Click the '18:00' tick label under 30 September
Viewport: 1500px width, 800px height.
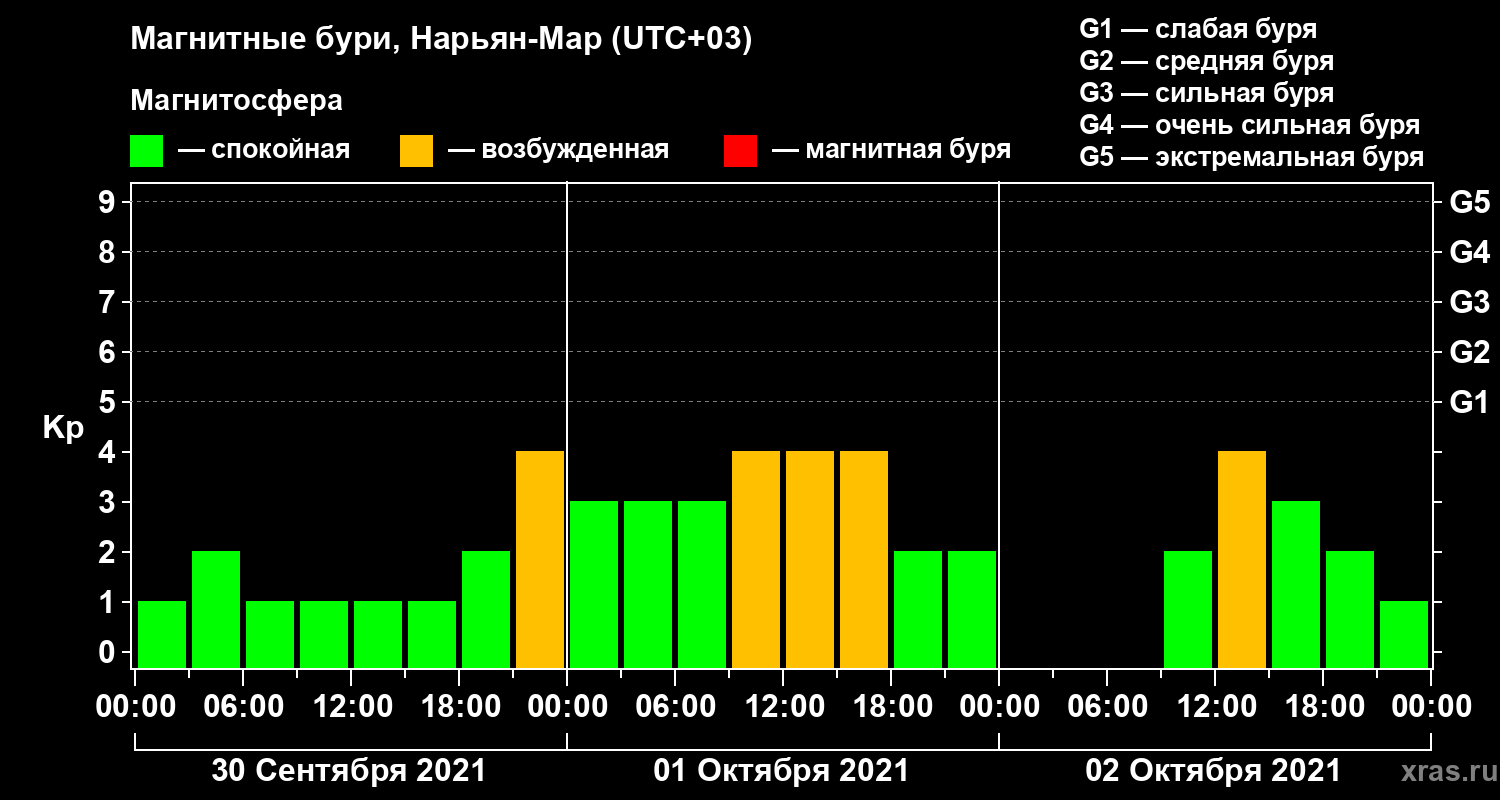point(459,707)
